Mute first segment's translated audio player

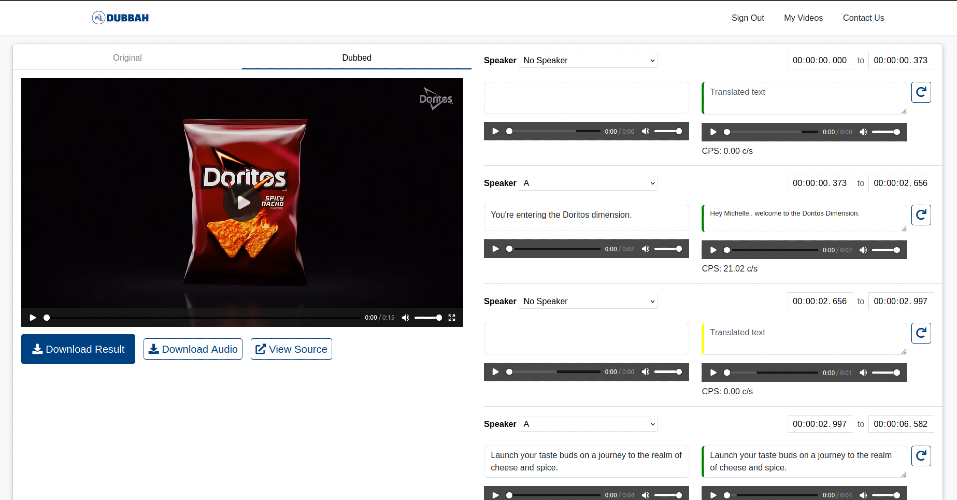coord(864,132)
